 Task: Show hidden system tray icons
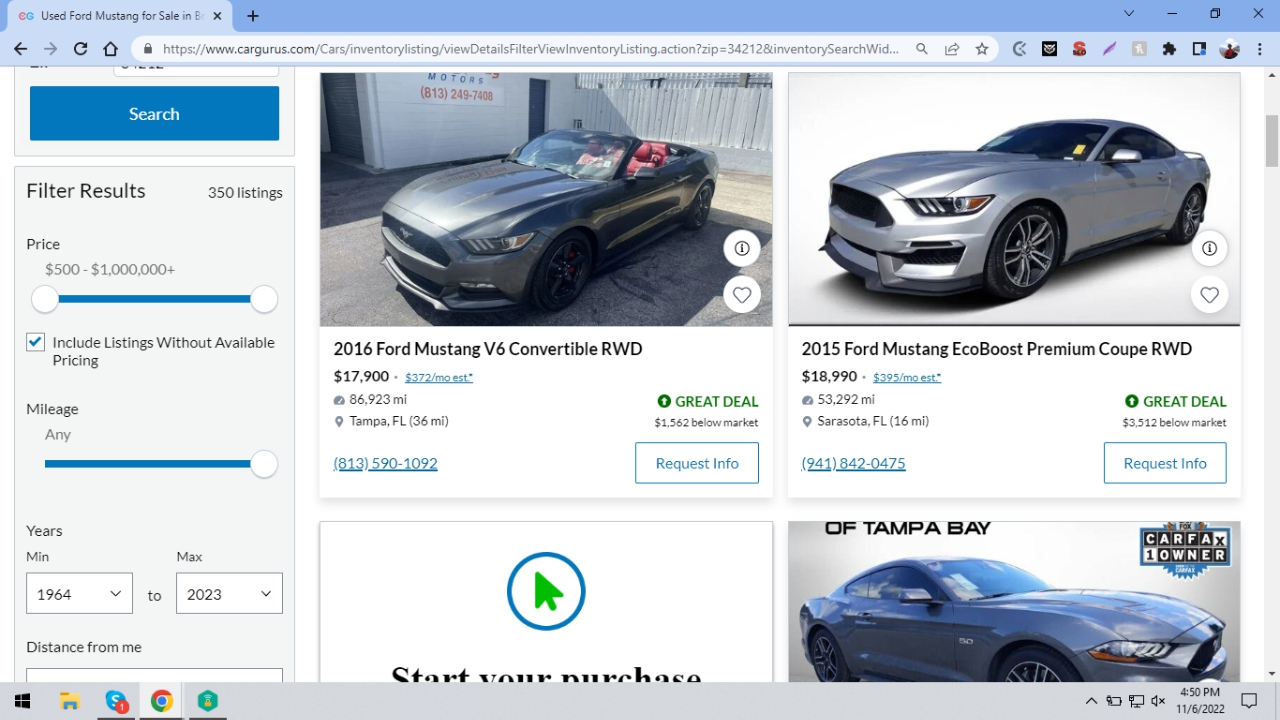[x=1091, y=701]
